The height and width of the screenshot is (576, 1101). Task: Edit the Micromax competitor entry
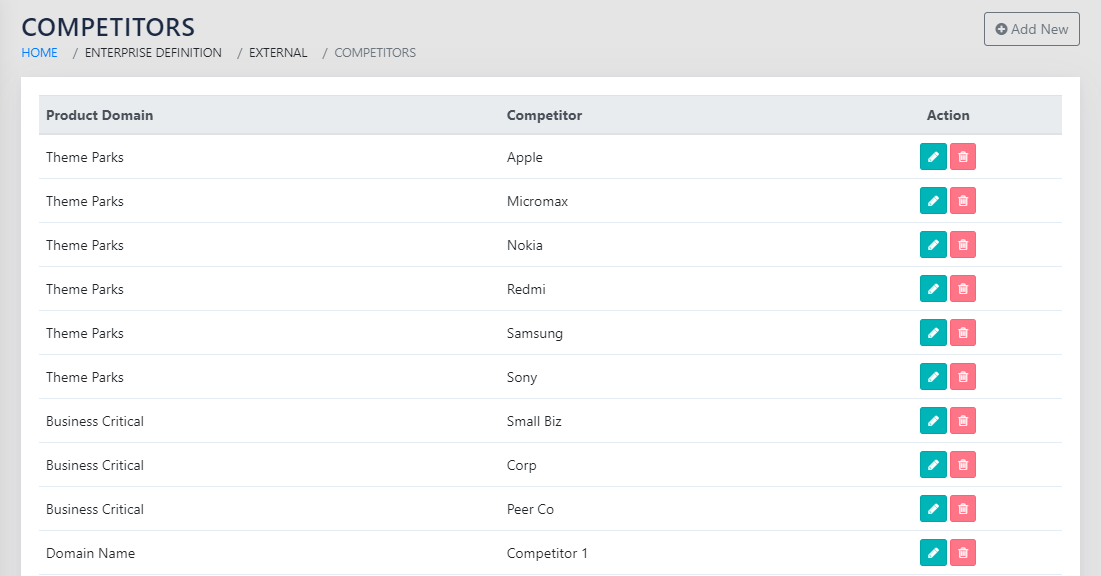(933, 201)
